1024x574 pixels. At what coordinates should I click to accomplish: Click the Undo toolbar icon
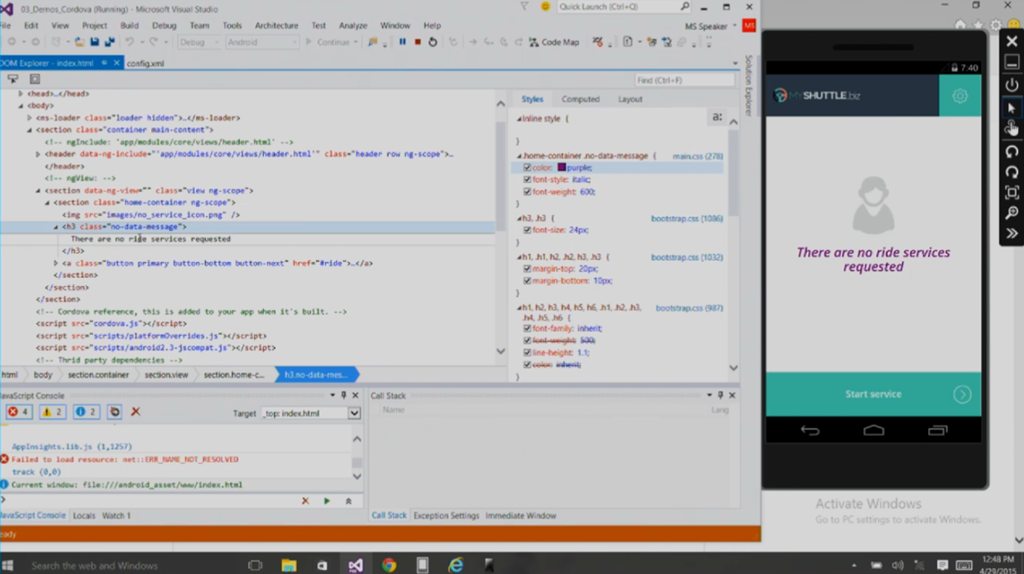point(129,42)
